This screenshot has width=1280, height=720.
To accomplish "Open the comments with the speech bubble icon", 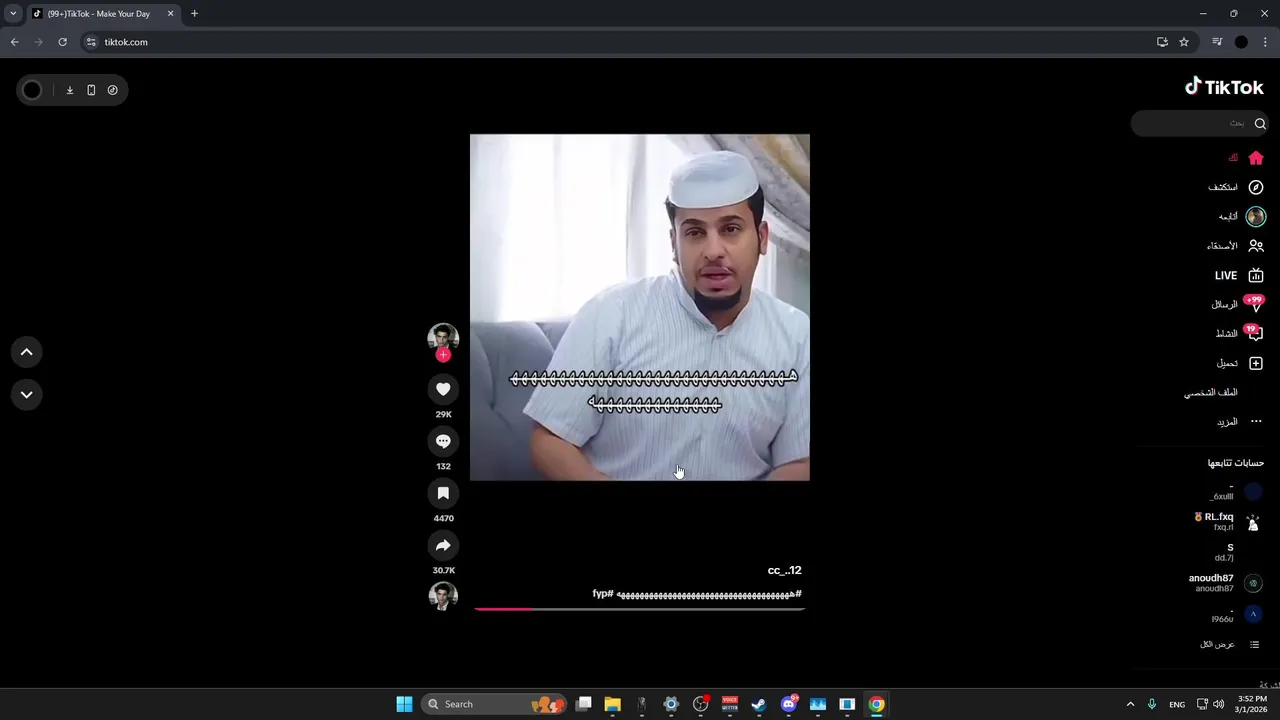I will point(443,441).
